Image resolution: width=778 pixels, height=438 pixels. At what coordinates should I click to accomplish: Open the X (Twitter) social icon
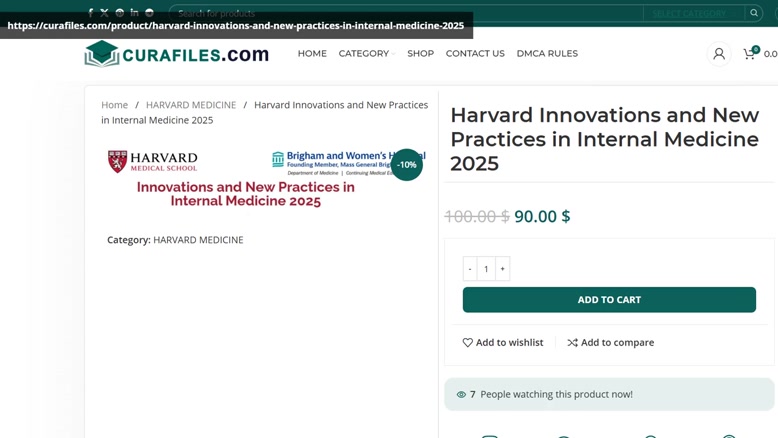(x=104, y=12)
